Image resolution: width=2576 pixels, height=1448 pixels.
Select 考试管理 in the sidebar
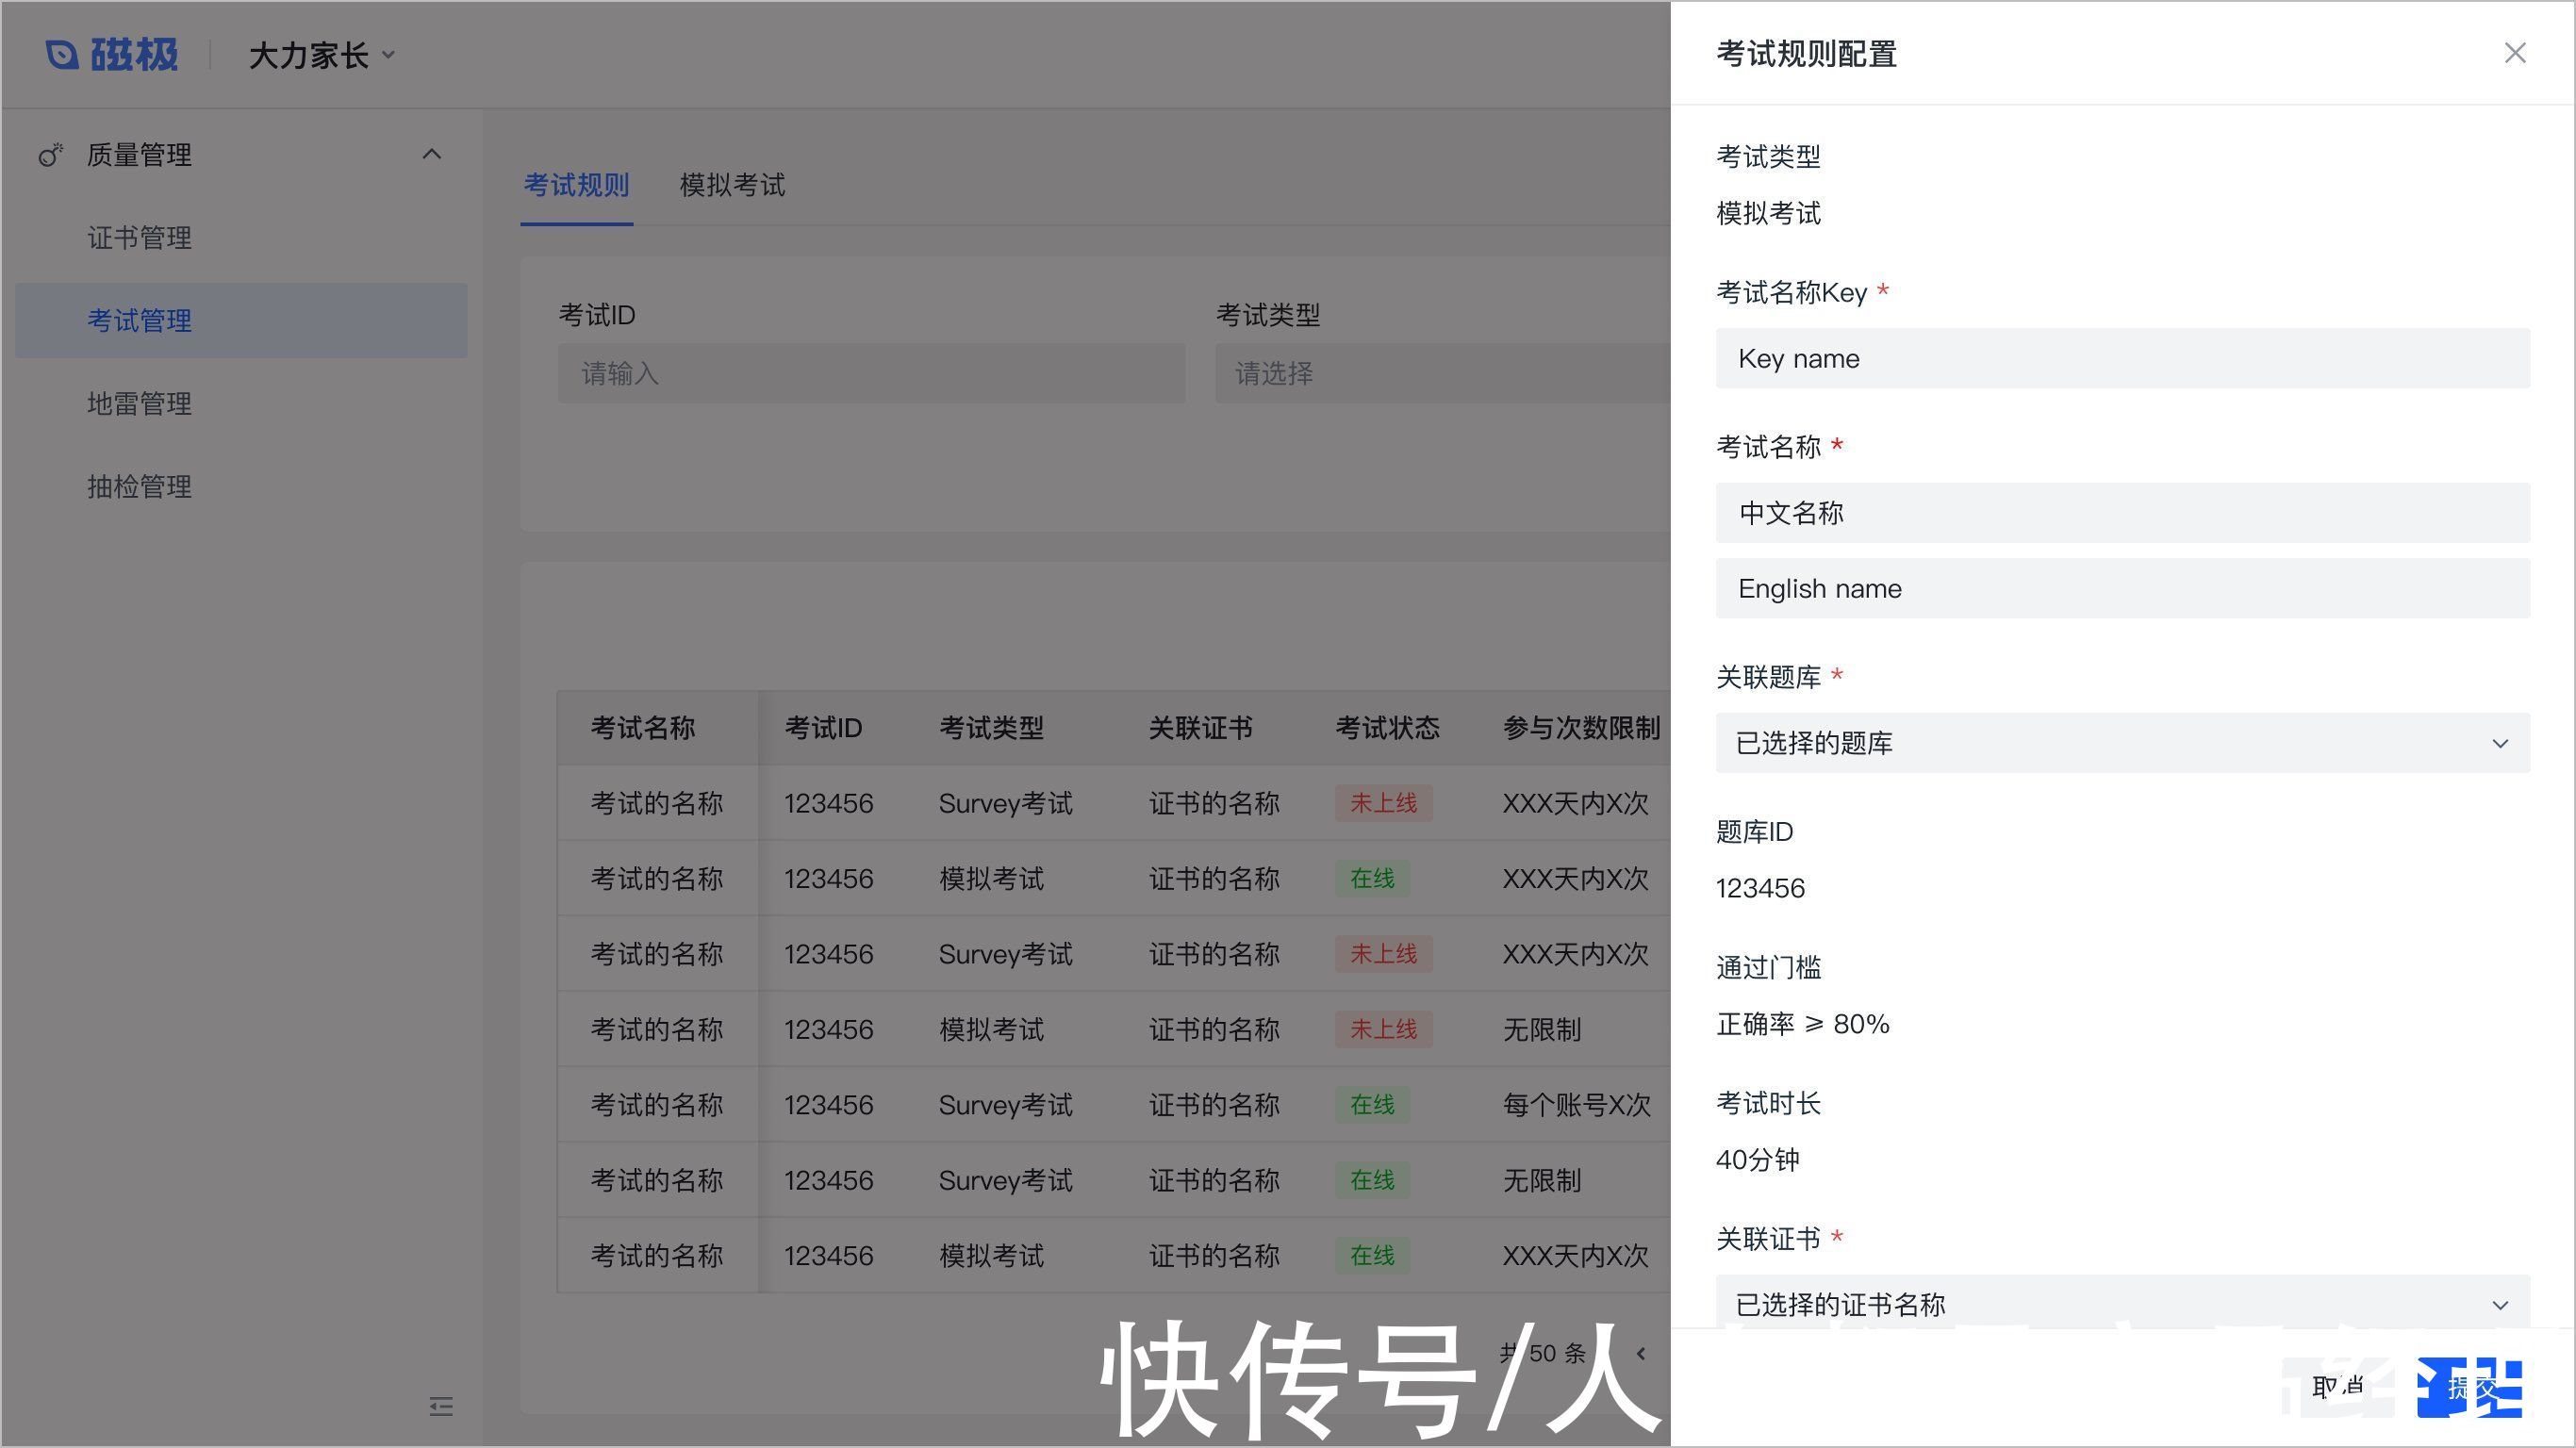(240, 321)
